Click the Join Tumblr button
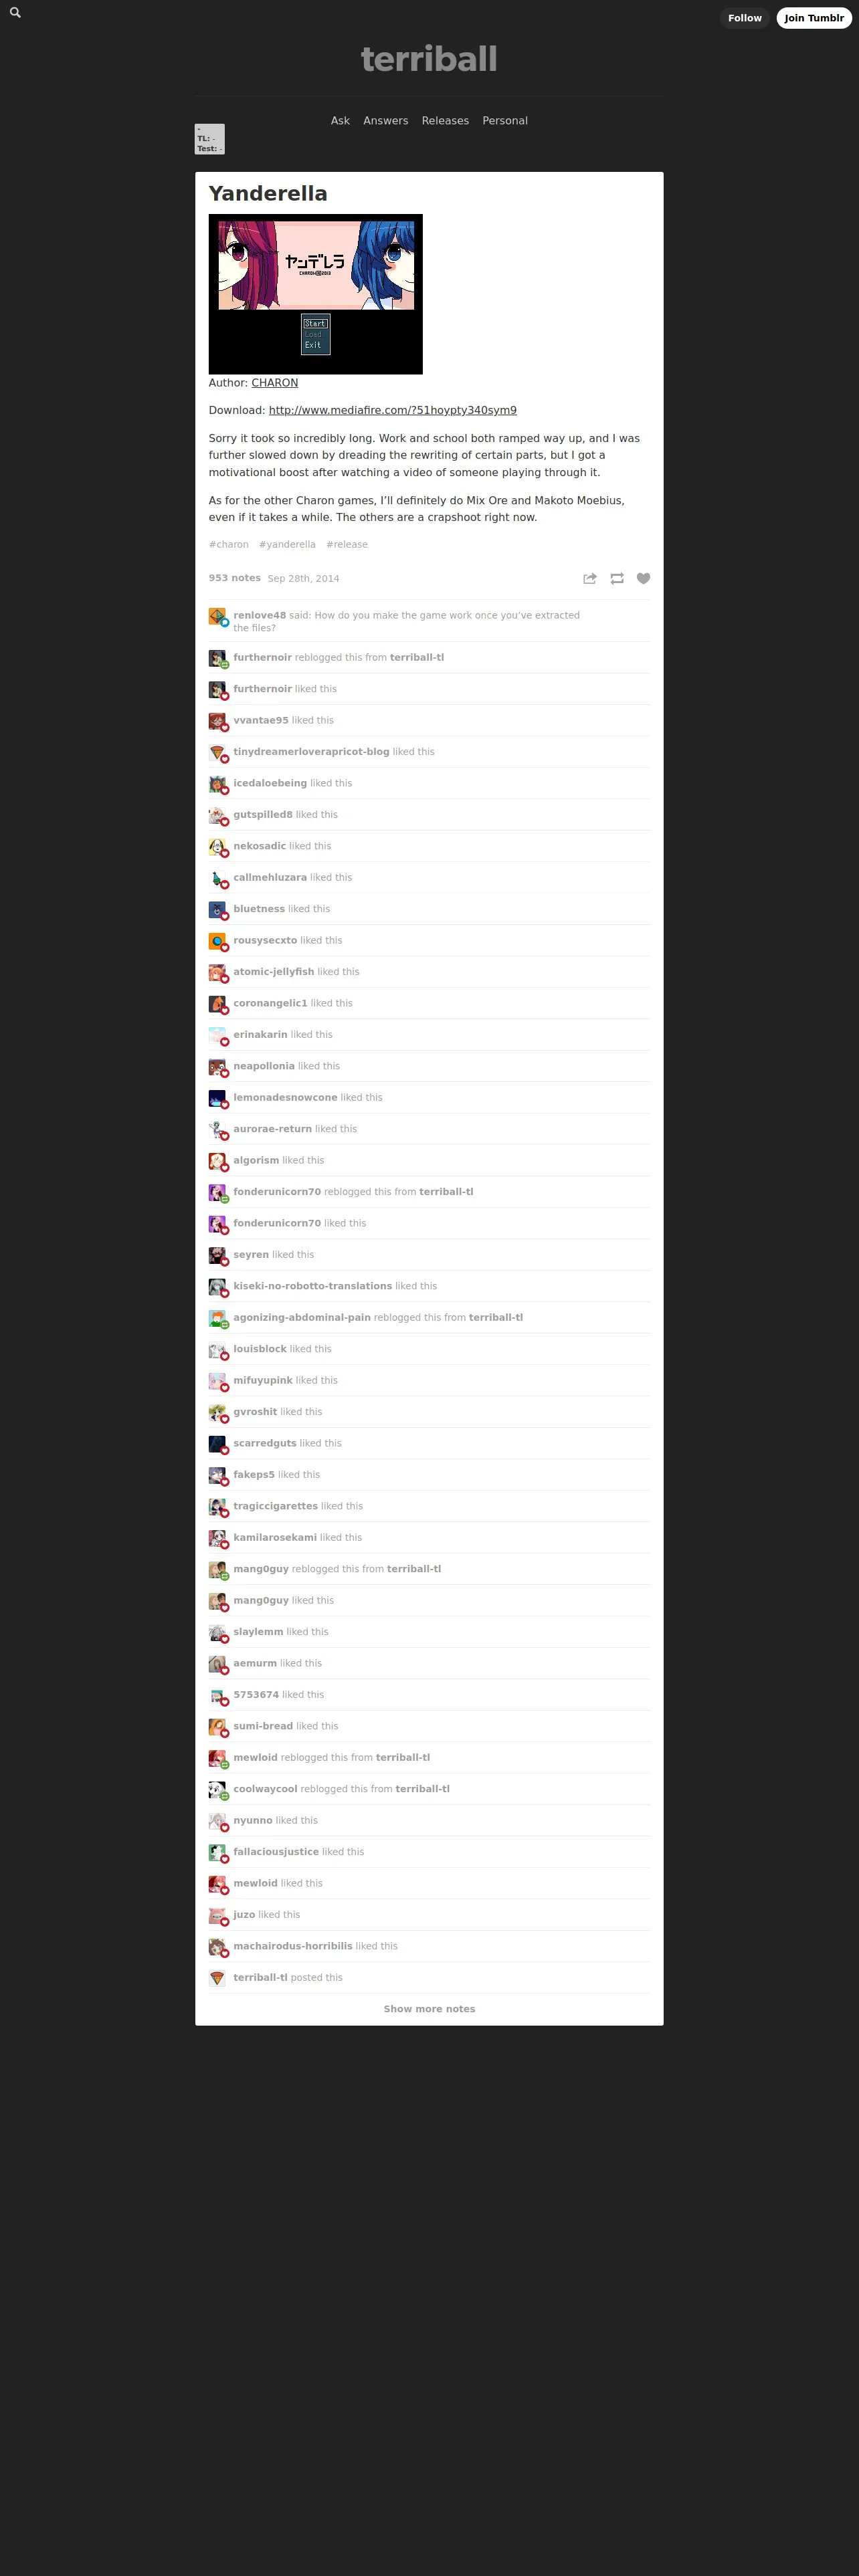Viewport: 859px width, 2576px height. tap(814, 18)
